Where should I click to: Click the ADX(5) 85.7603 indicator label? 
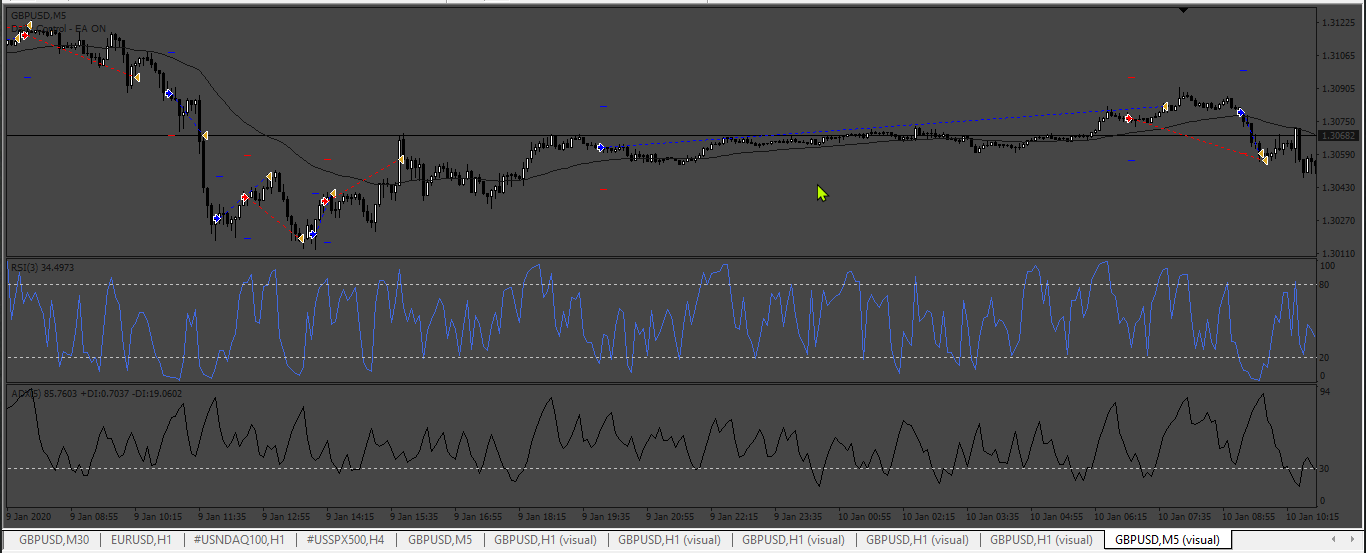point(96,393)
